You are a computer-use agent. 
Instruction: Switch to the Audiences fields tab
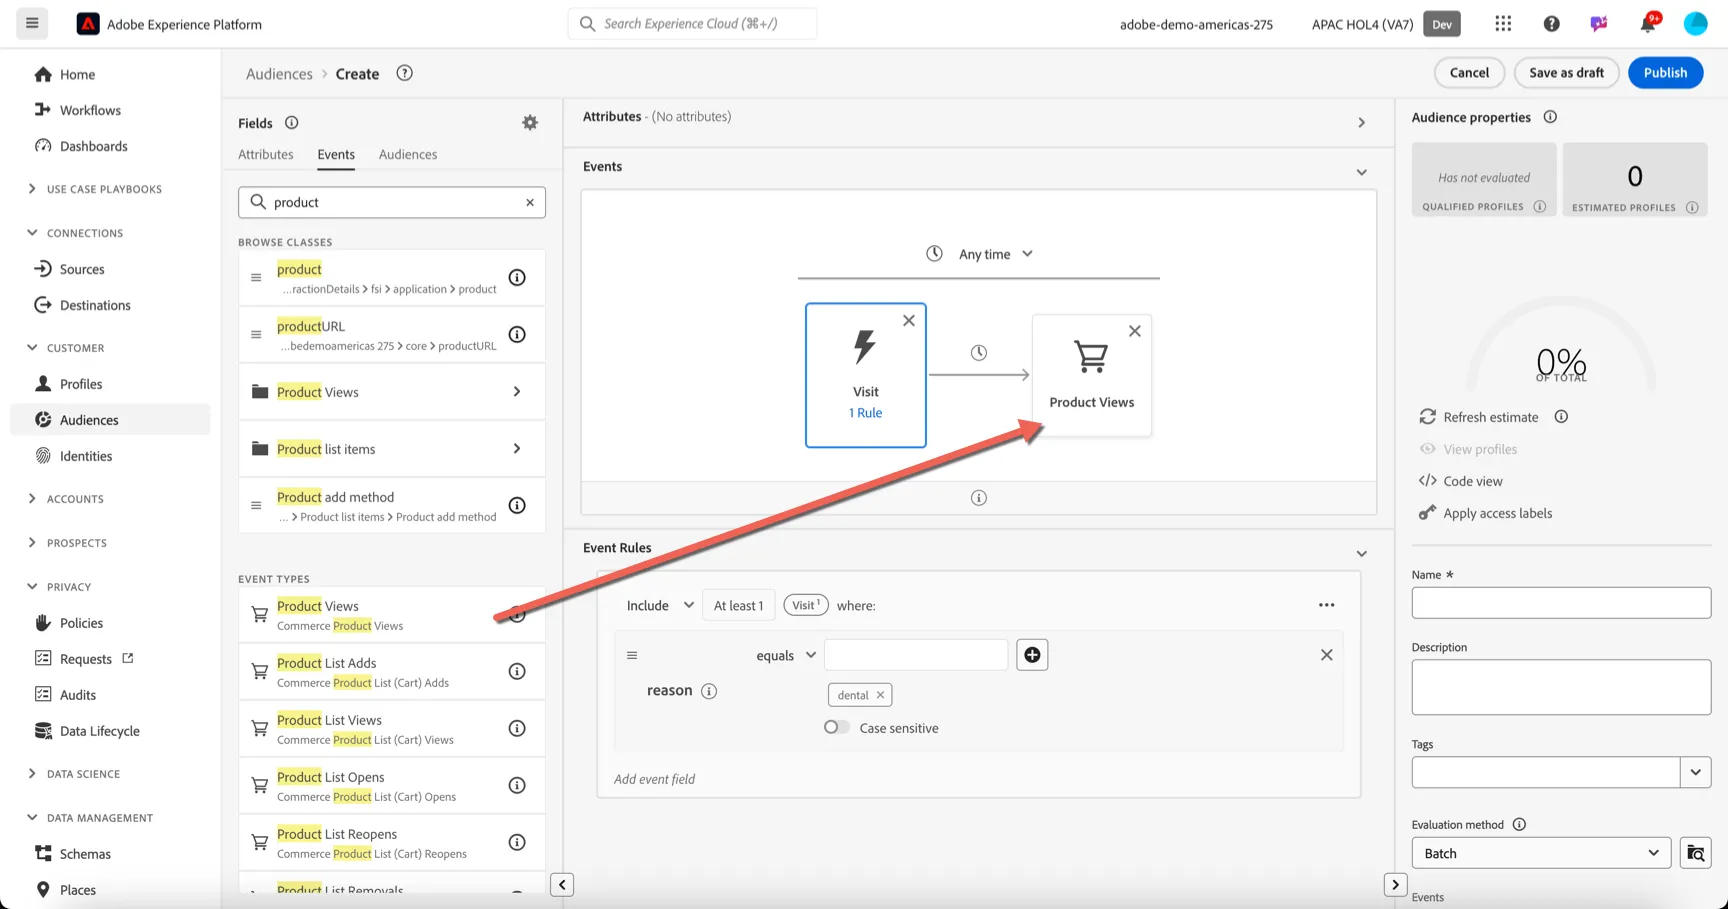pyautogui.click(x=408, y=154)
